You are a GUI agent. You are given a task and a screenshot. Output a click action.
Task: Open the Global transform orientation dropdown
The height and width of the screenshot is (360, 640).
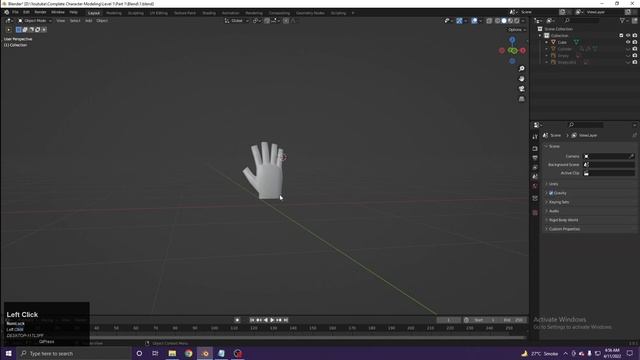237,21
